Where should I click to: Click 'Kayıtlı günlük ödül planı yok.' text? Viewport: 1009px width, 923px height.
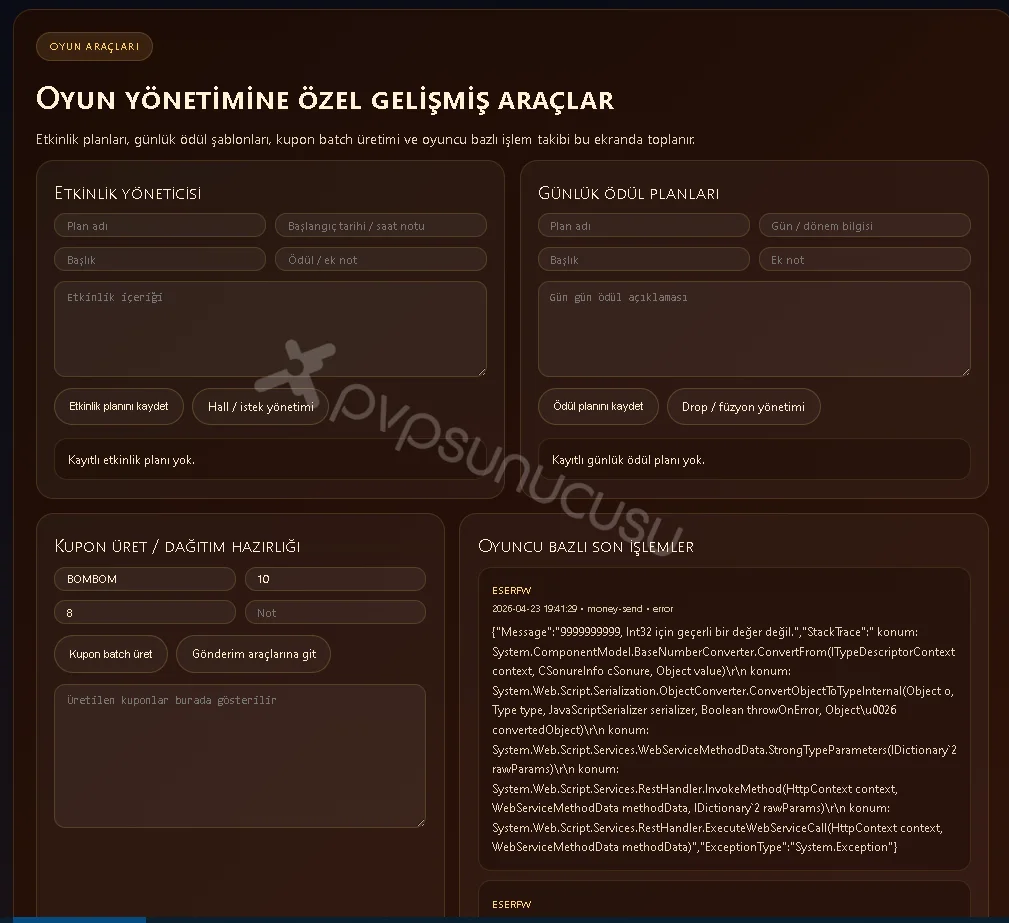tap(628, 460)
